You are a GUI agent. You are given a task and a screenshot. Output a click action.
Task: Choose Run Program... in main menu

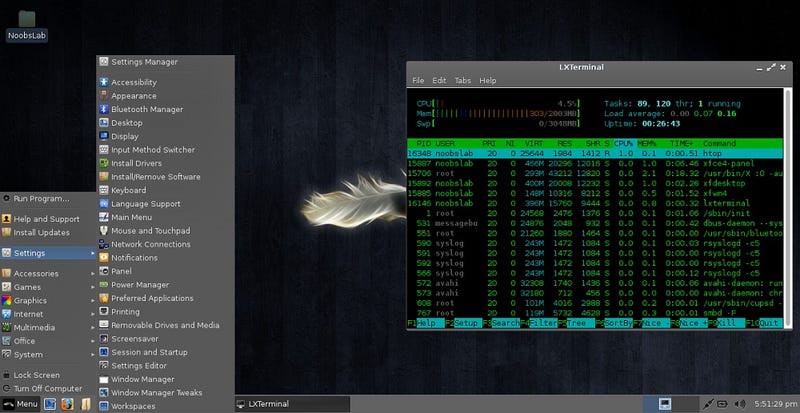48,199
